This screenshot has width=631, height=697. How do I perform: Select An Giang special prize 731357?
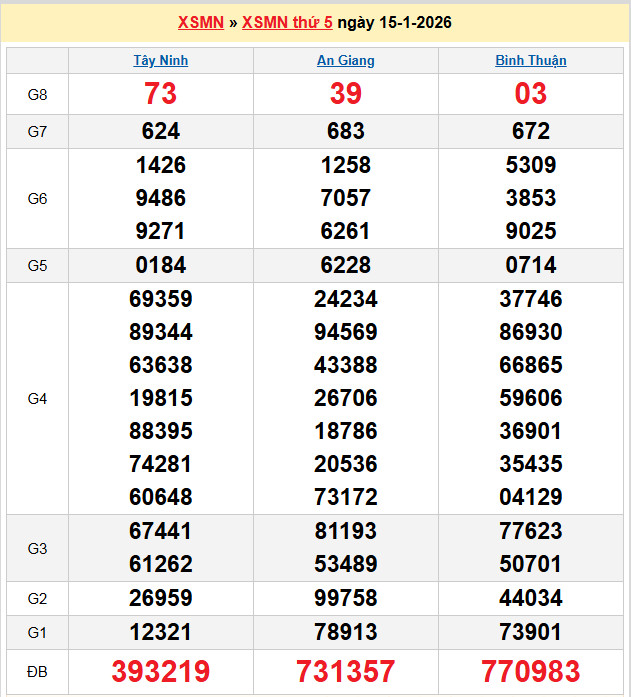[x=346, y=671]
